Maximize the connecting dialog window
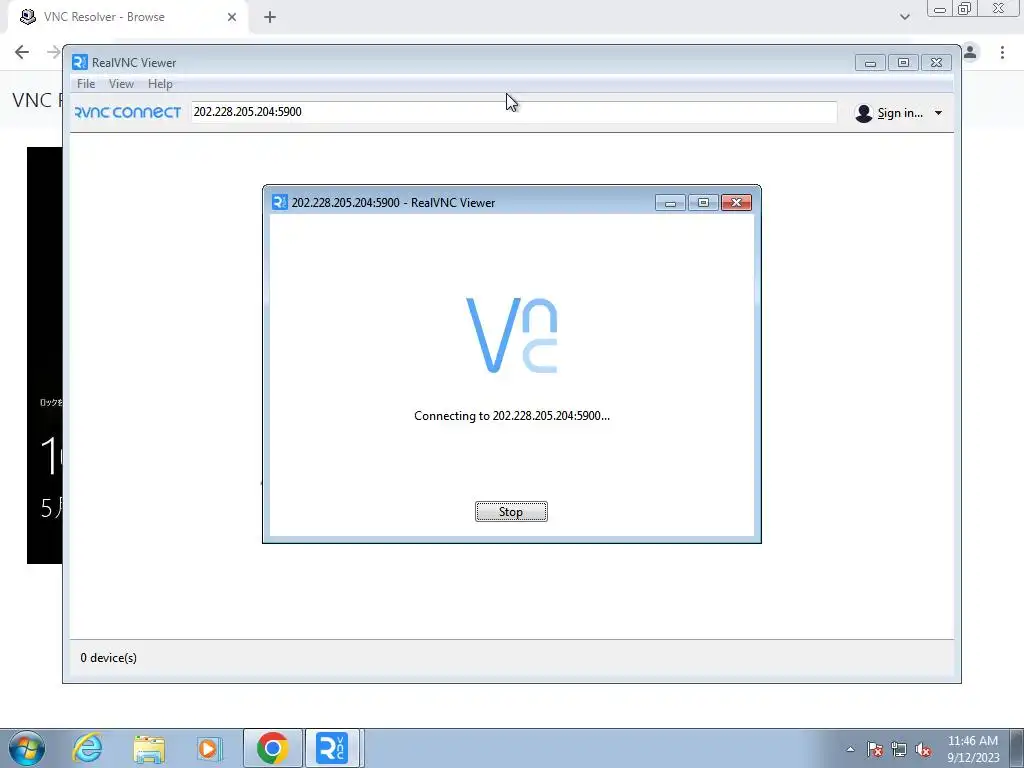 (x=703, y=202)
